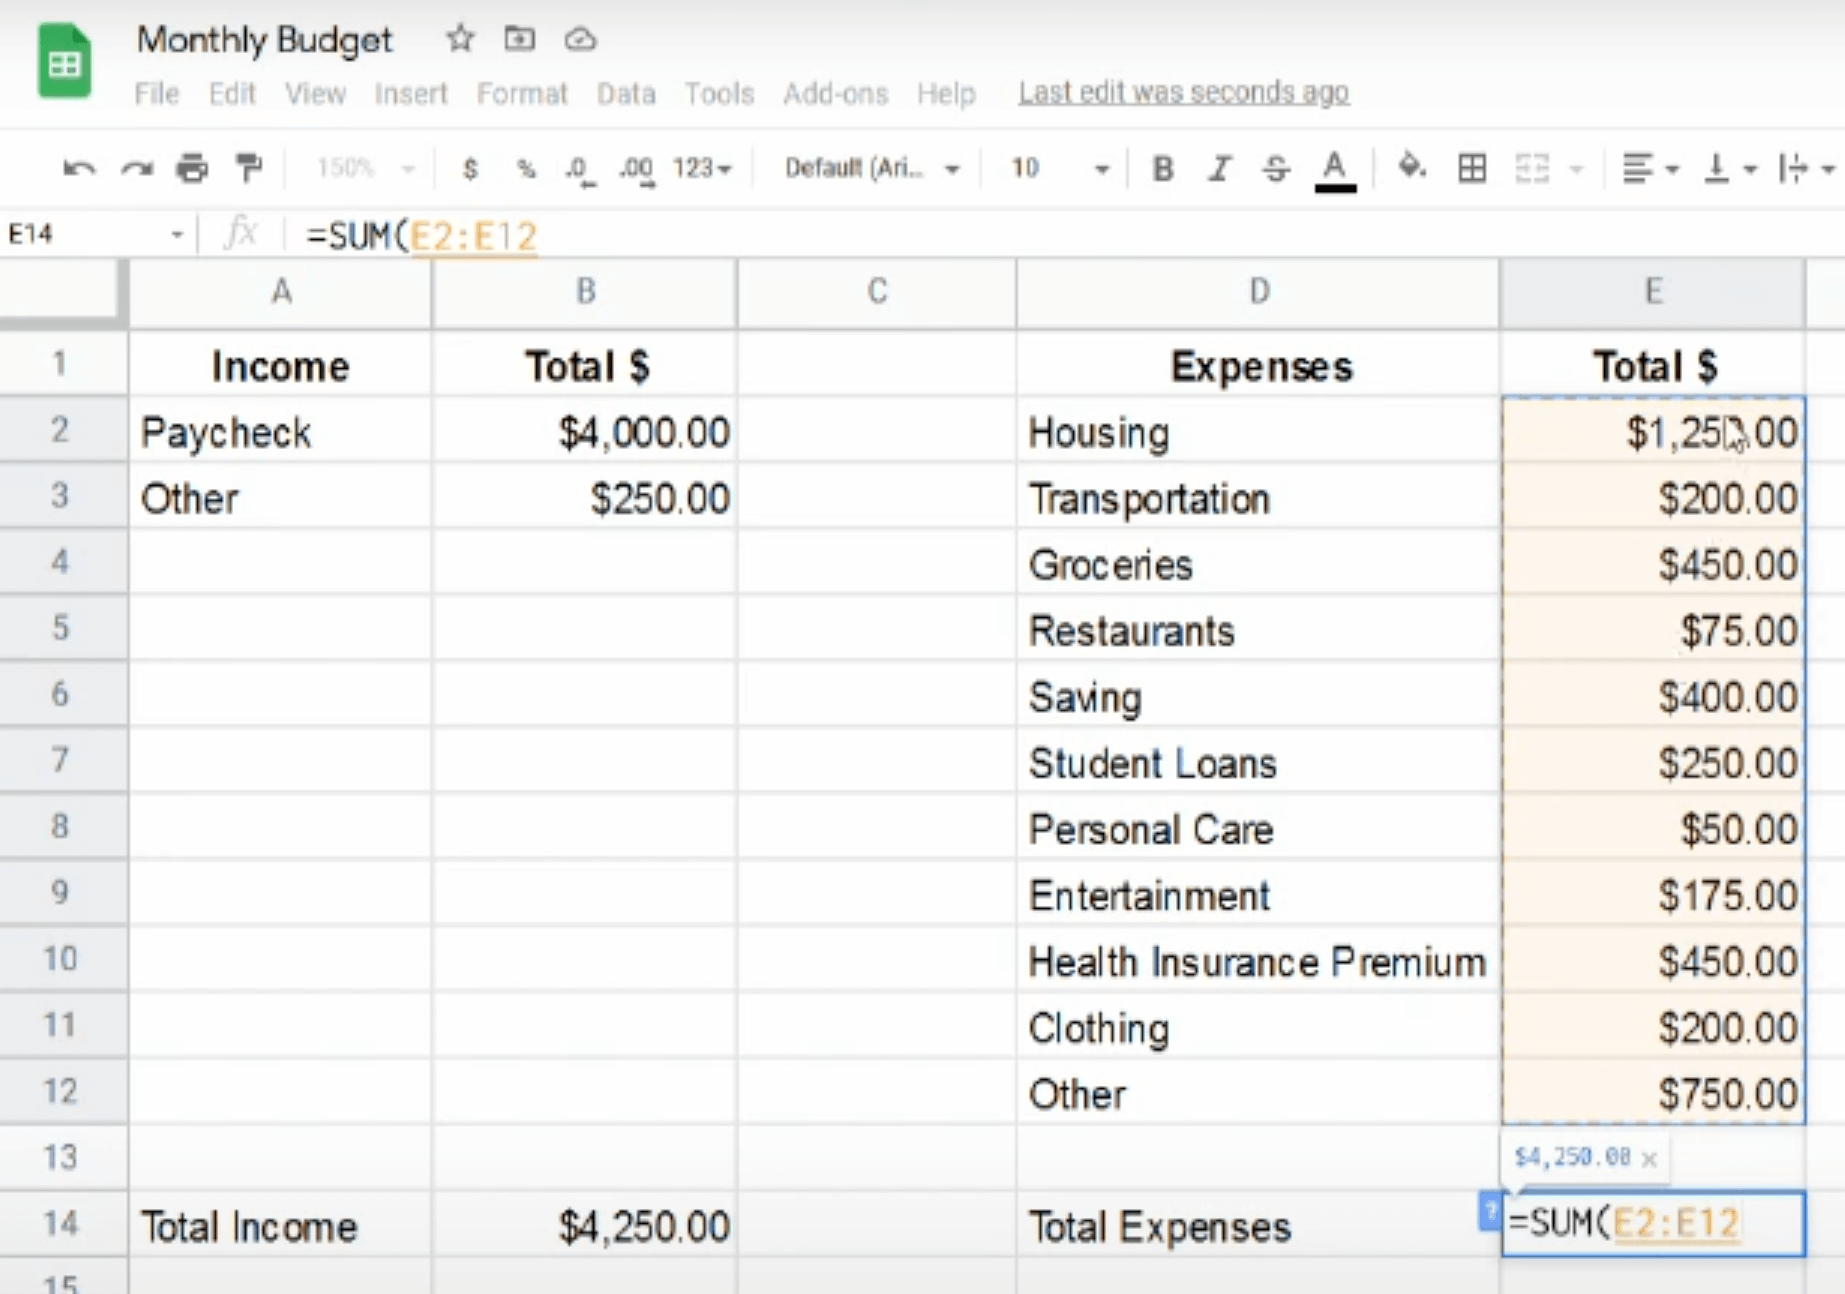
Task: Move document to folder icon
Action: click(x=519, y=39)
